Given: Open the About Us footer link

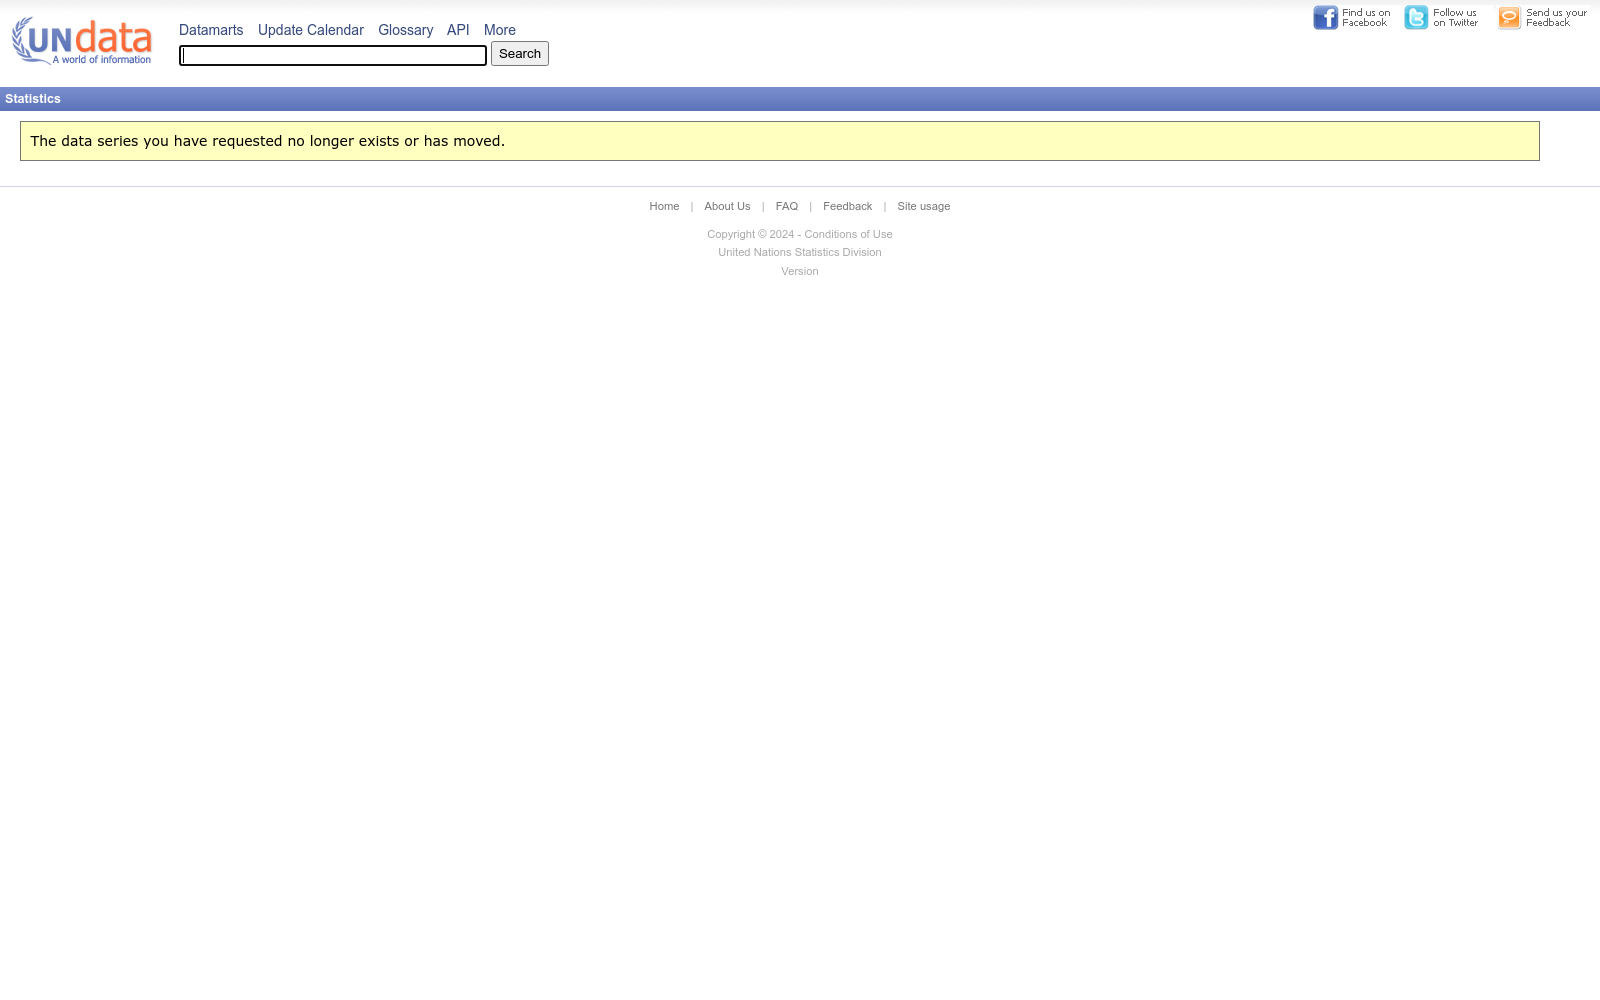Looking at the screenshot, I should tap(727, 206).
